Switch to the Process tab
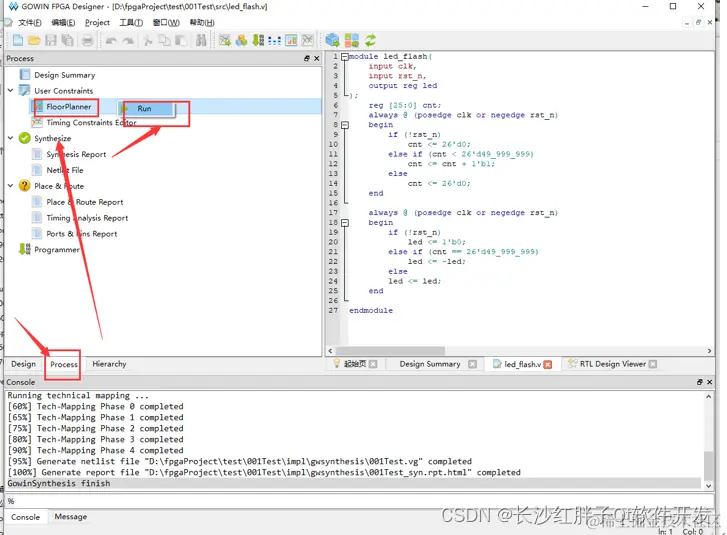The height and width of the screenshot is (535, 727). point(64,364)
